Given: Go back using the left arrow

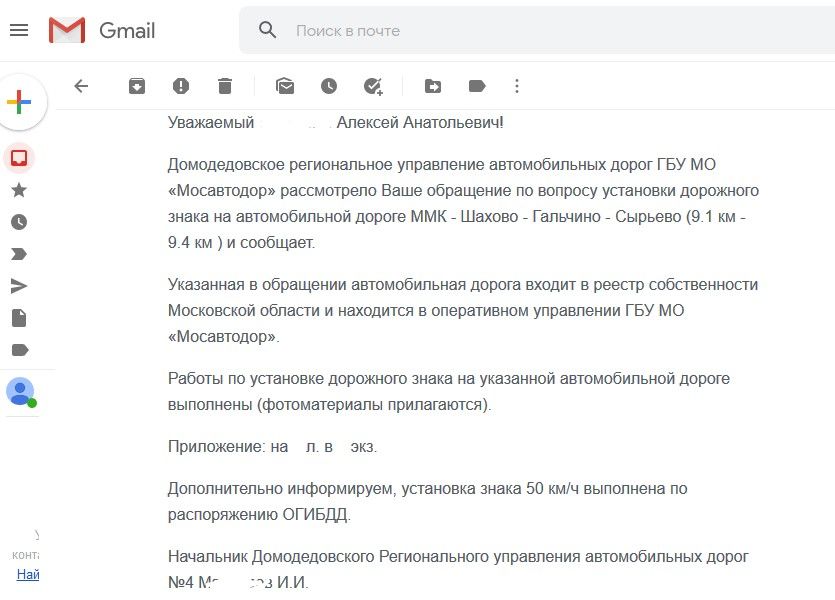Looking at the screenshot, I should pos(81,86).
